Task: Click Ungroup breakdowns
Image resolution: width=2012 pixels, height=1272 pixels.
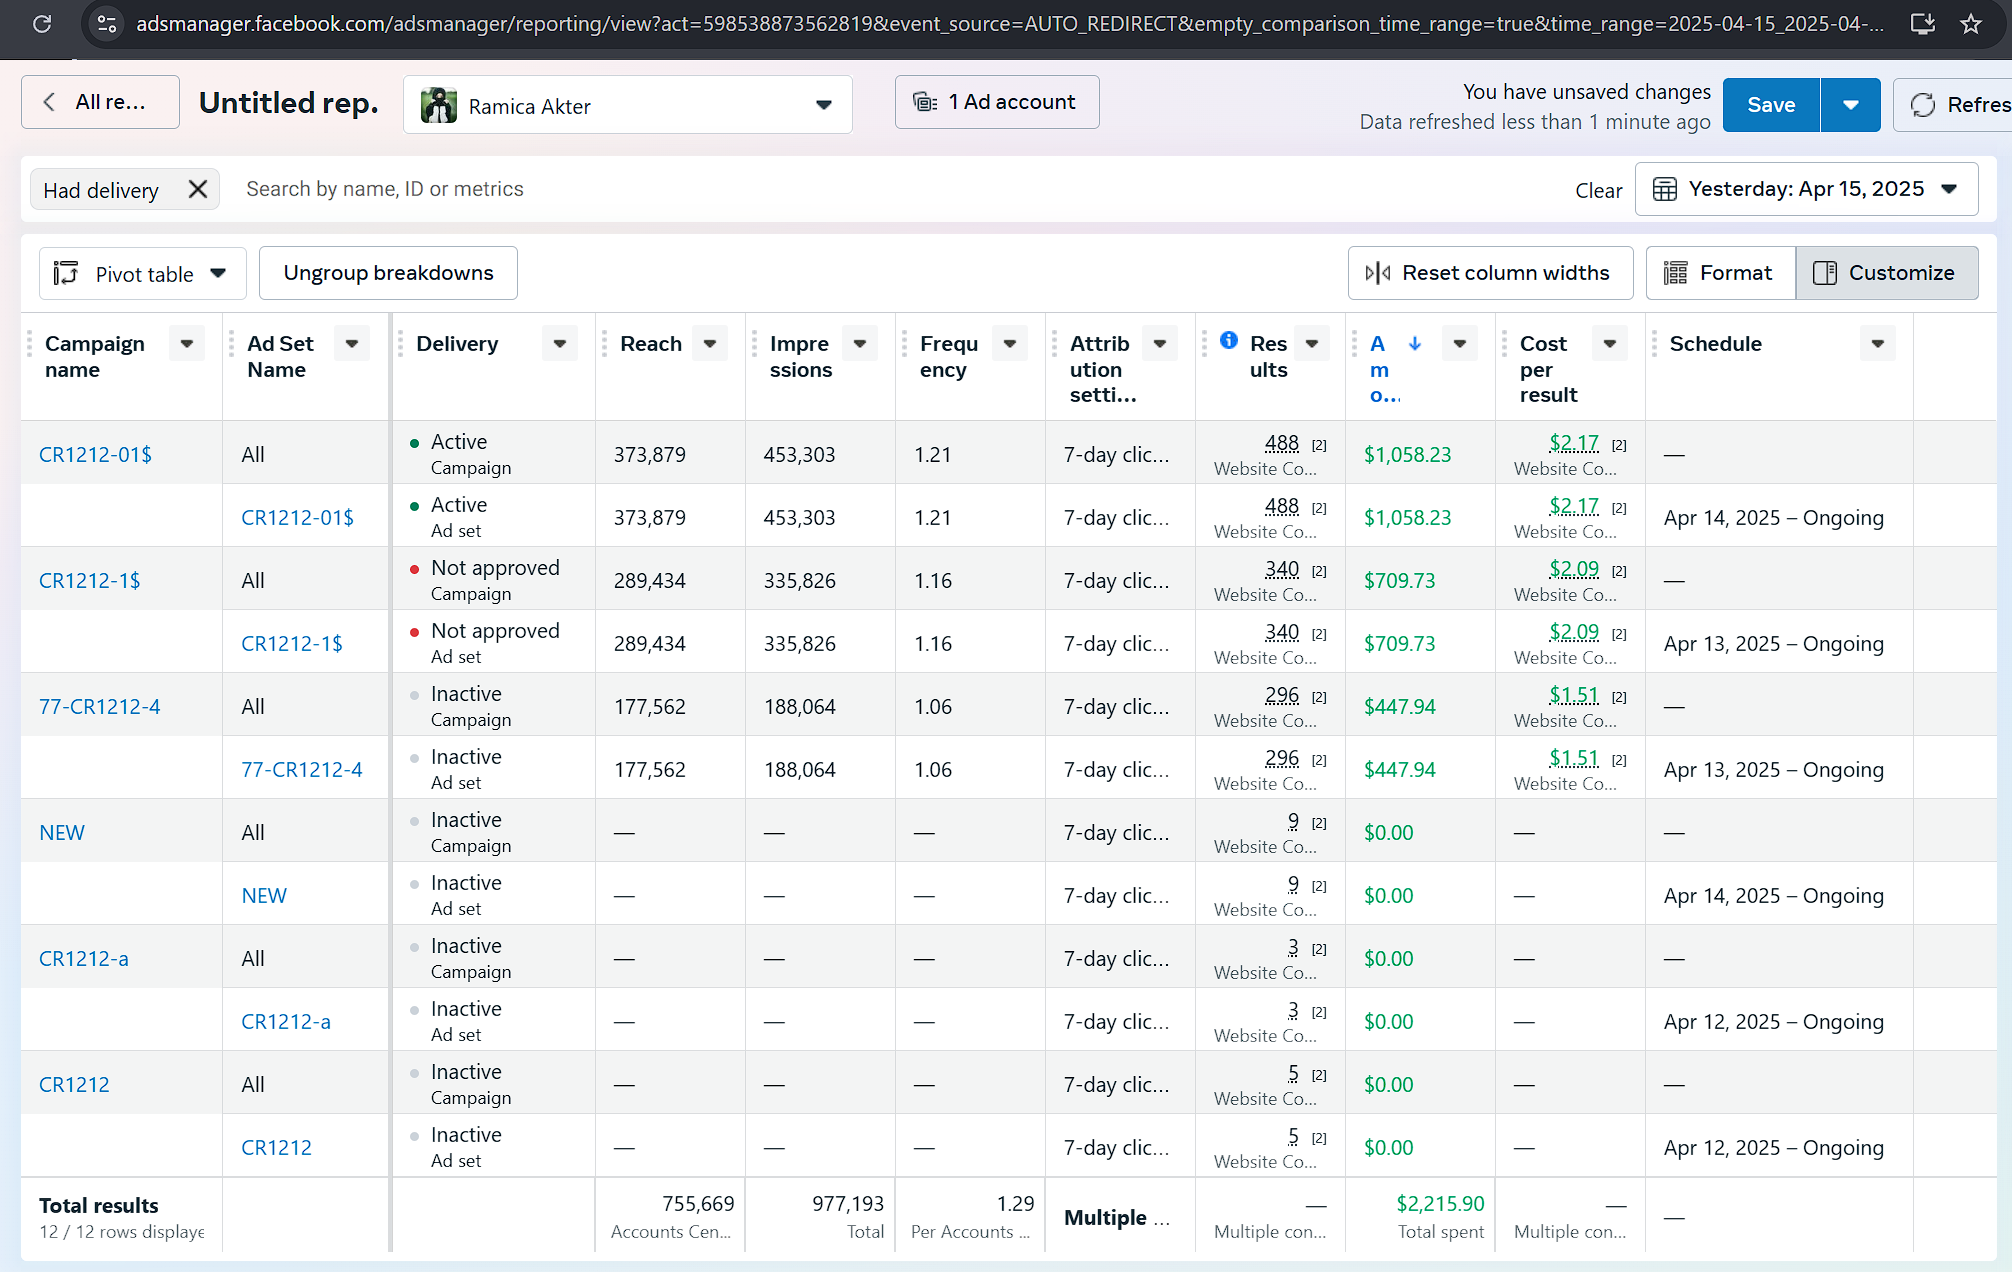Action: point(388,273)
